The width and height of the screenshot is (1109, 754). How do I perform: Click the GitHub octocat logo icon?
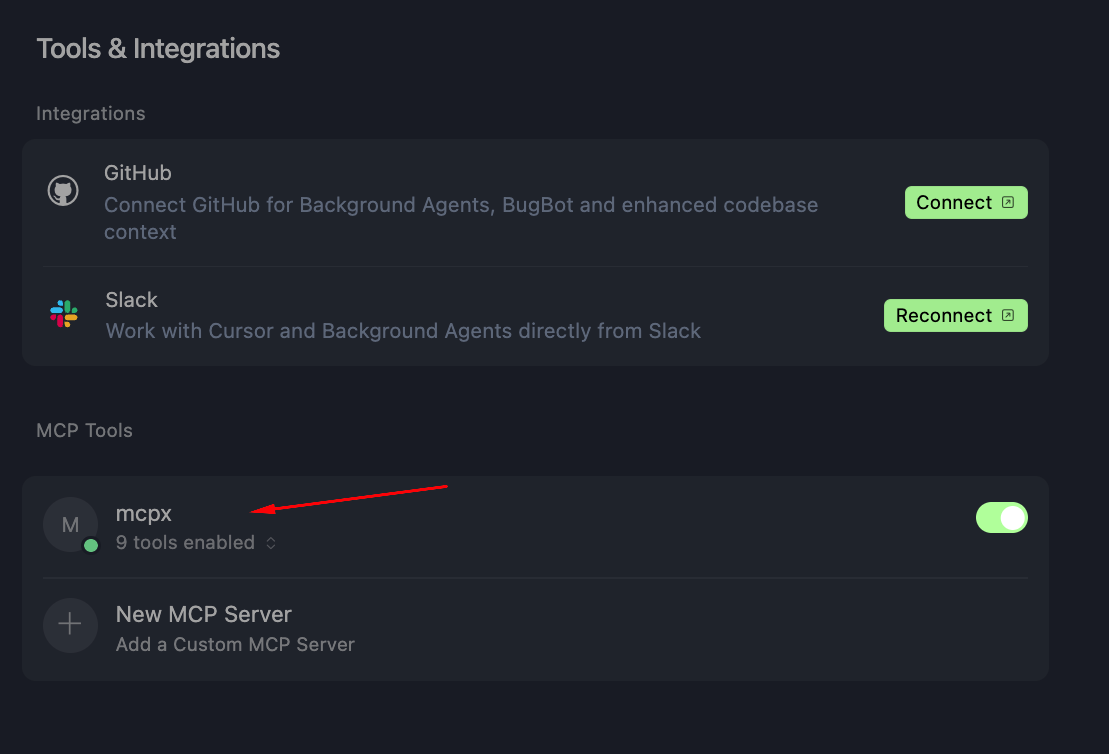click(x=63, y=190)
